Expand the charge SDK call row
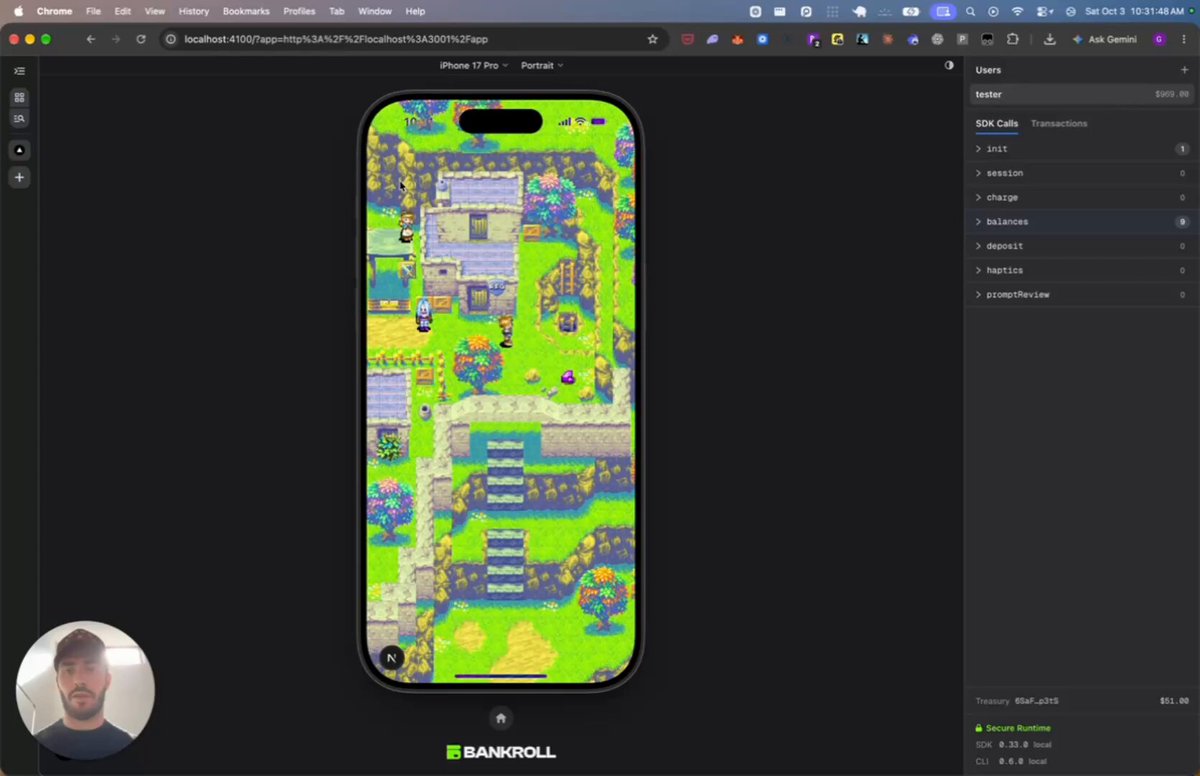 (x=1082, y=198)
